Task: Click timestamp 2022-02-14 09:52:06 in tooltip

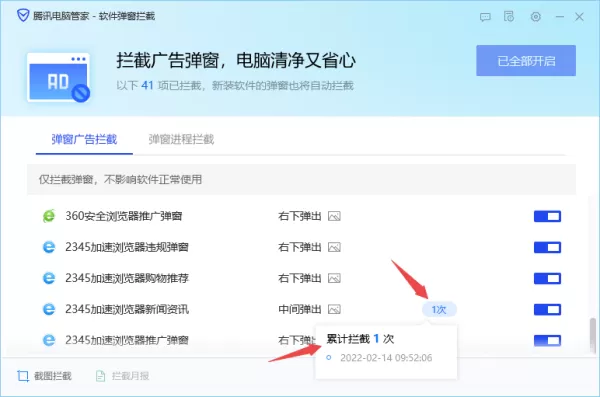Action: tap(386, 358)
